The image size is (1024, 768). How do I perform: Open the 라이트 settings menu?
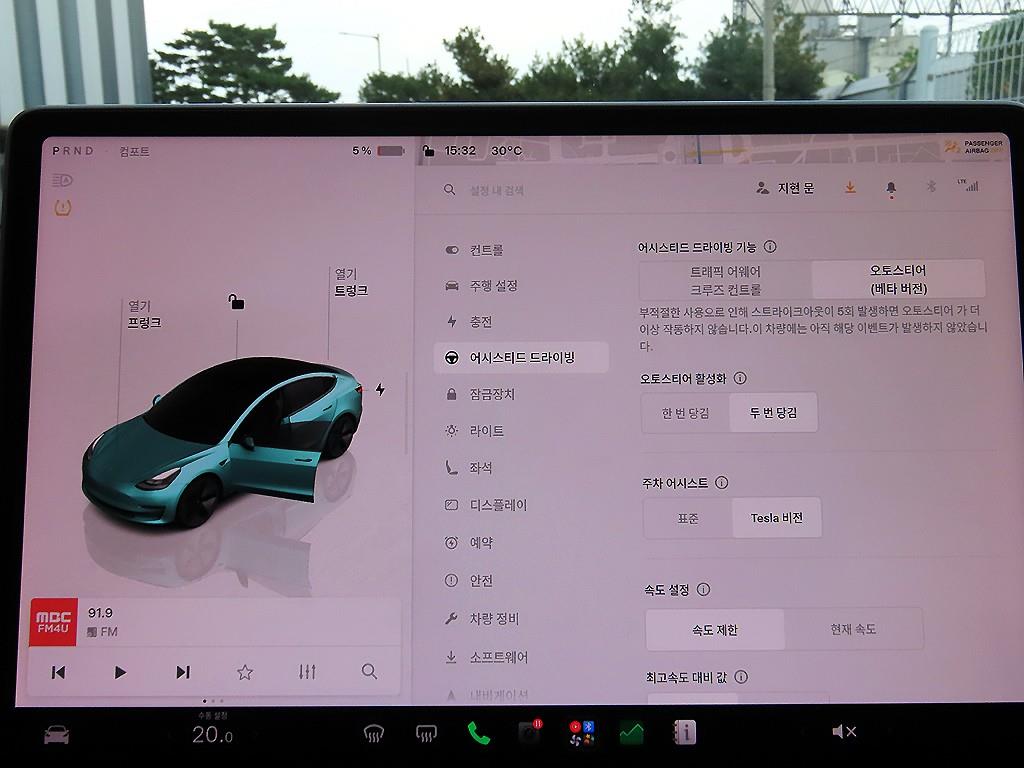[475, 431]
